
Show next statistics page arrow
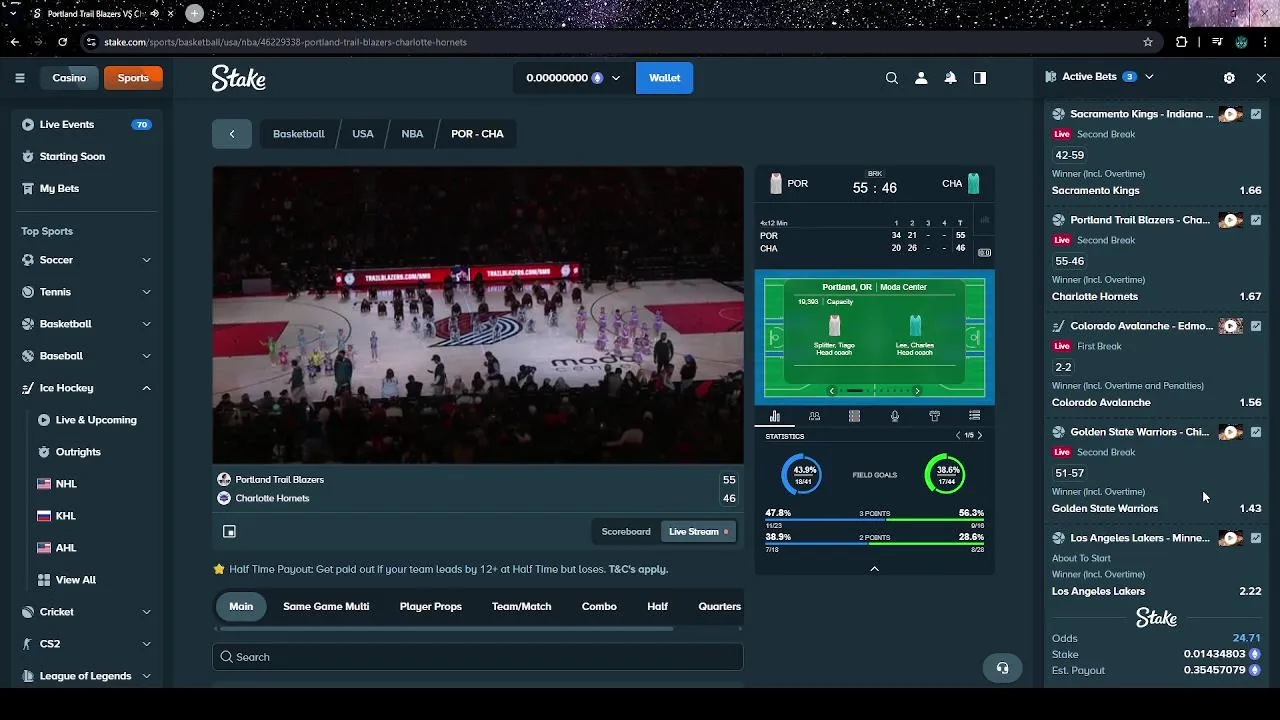[980, 436]
